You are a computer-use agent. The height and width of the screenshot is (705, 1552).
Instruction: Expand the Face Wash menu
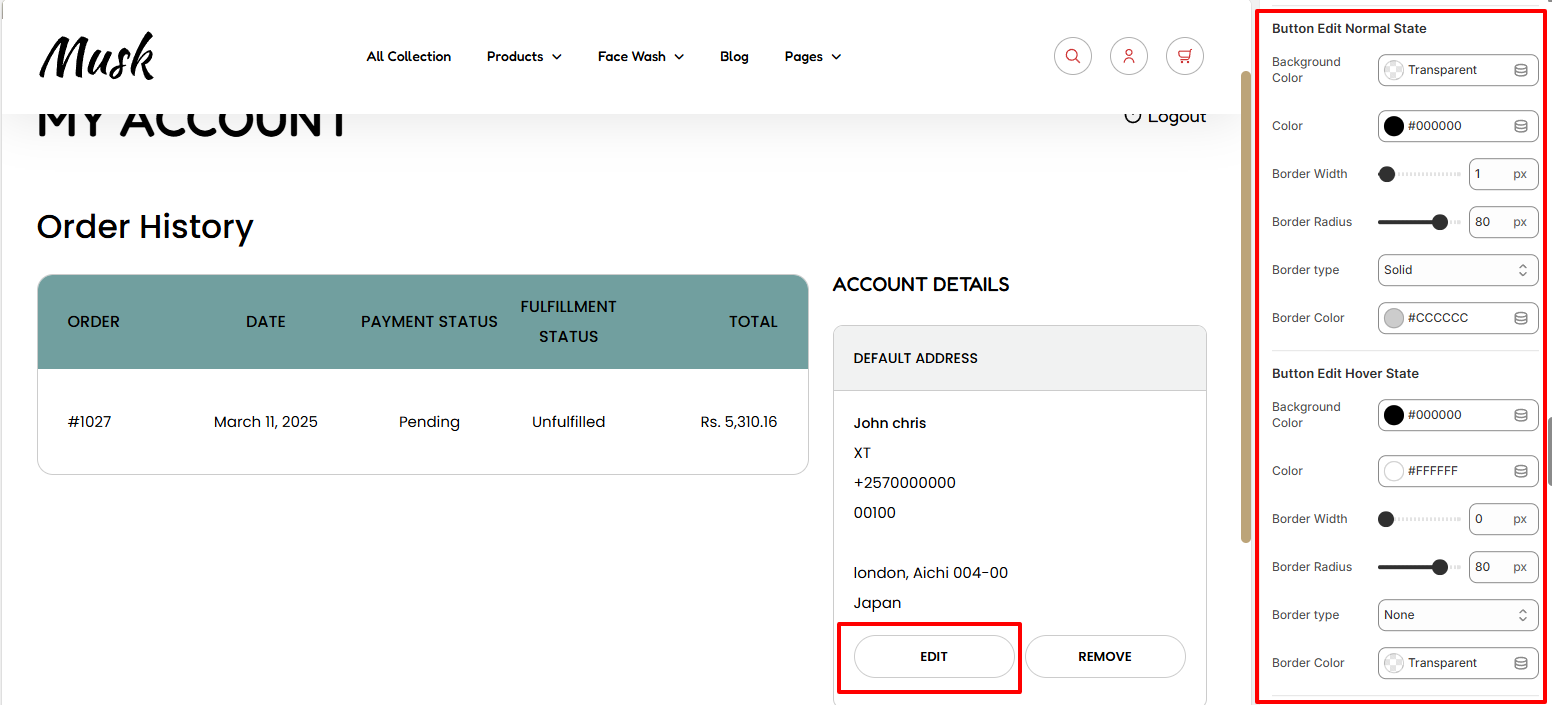click(x=641, y=57)
